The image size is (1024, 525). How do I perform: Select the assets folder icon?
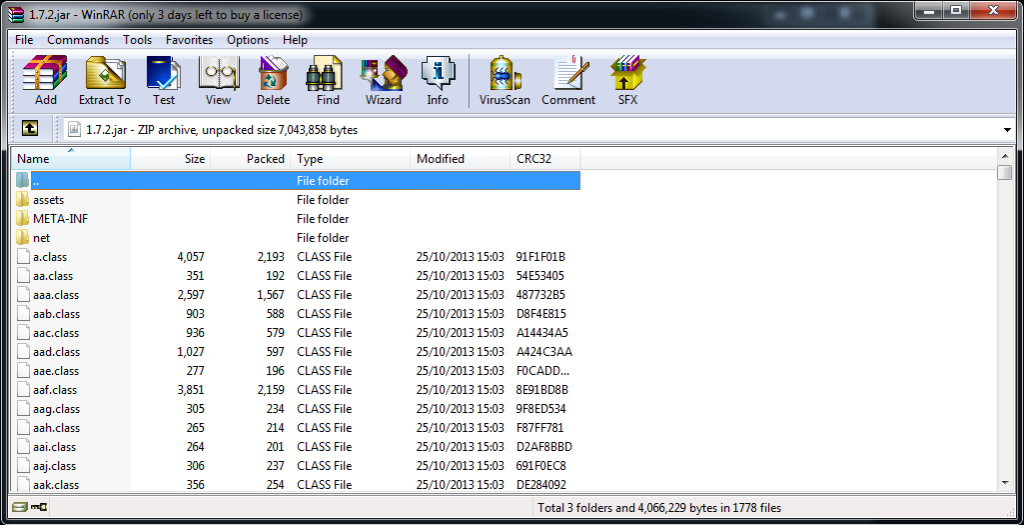click(23, 199)
